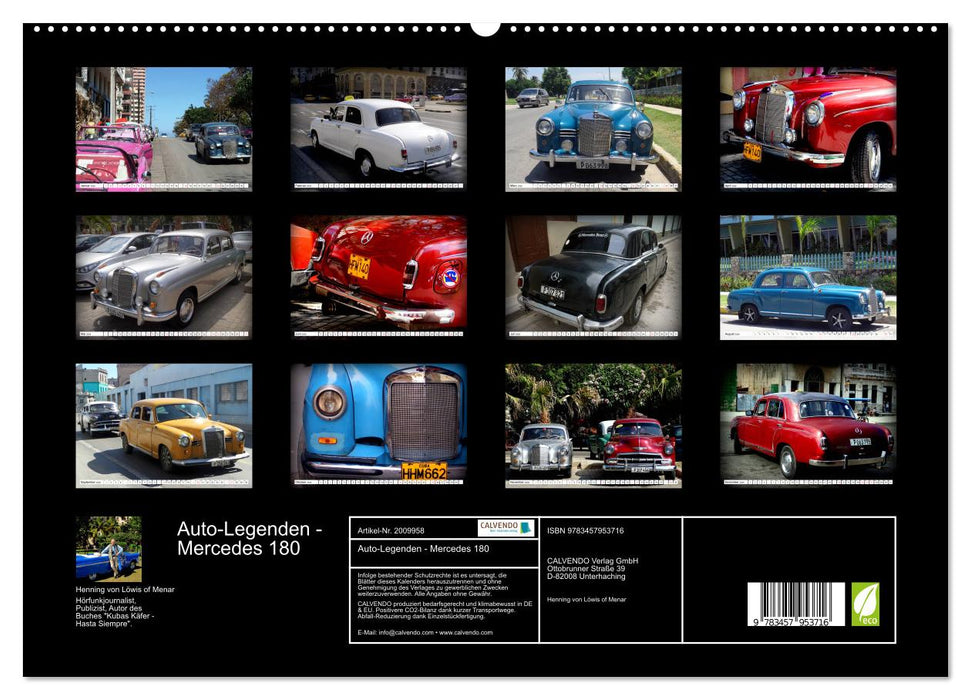Viewport: 971px width, 700px height.
Task: Open the www.calvendo.com website link
Action: point(466,633)
